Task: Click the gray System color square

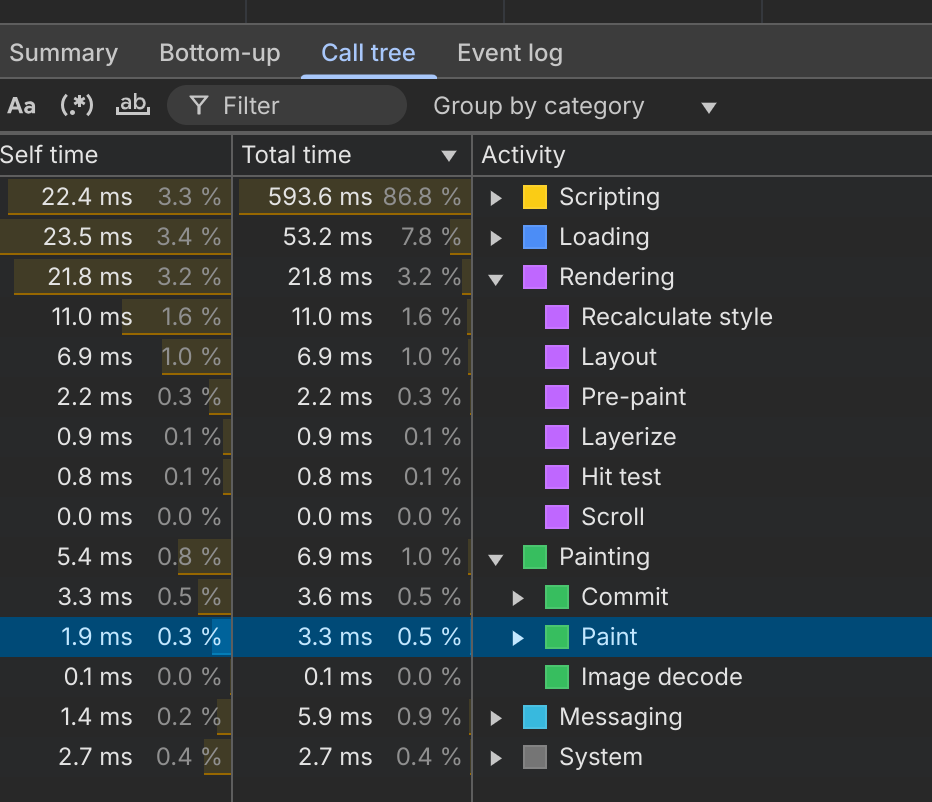Action: [535, 756]
